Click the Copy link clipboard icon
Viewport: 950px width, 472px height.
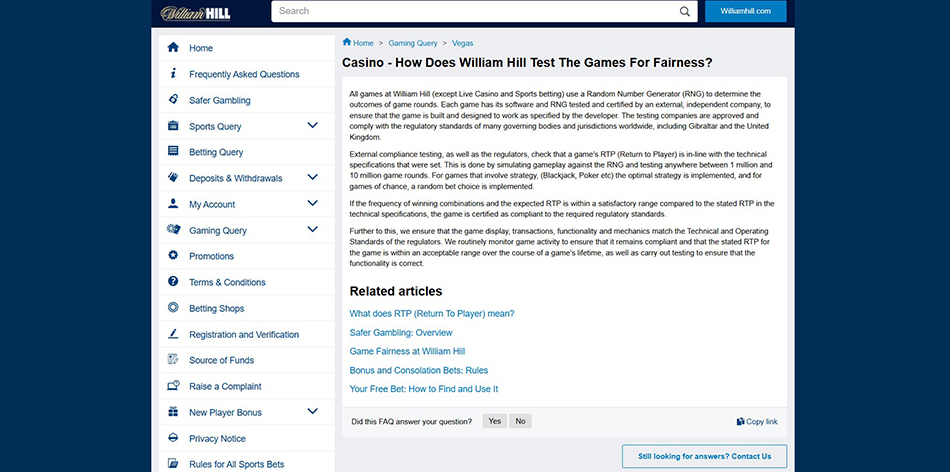[740, 422]
